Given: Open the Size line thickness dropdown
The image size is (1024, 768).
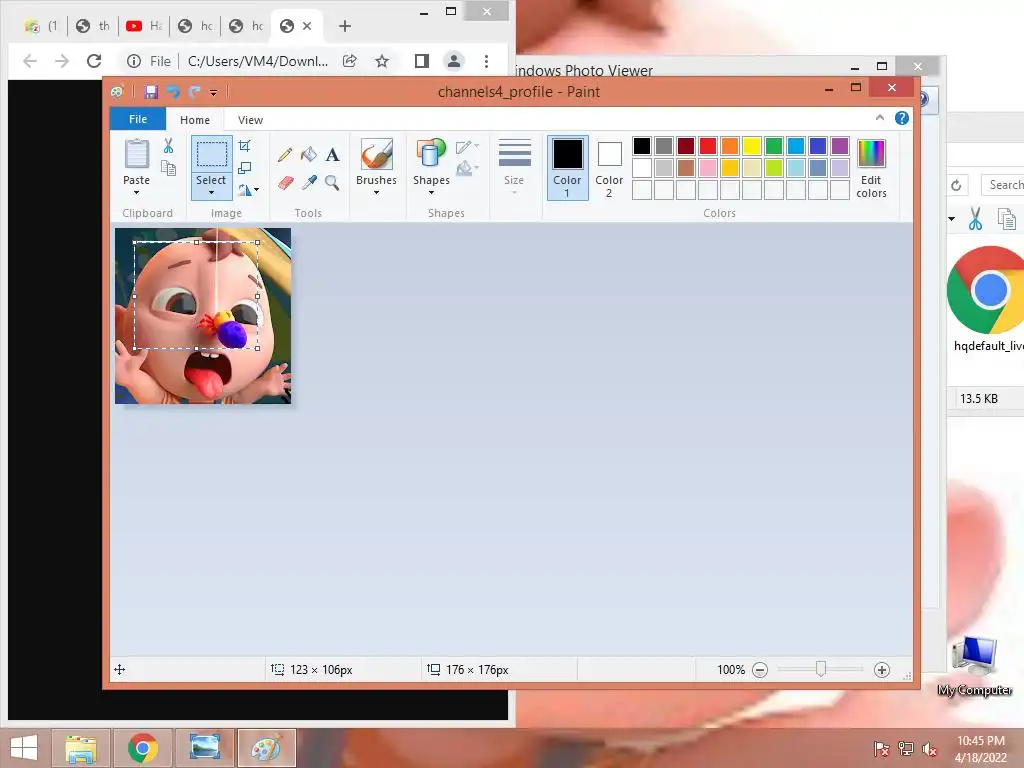Looking at the screenshot, I should coord(515,166).
